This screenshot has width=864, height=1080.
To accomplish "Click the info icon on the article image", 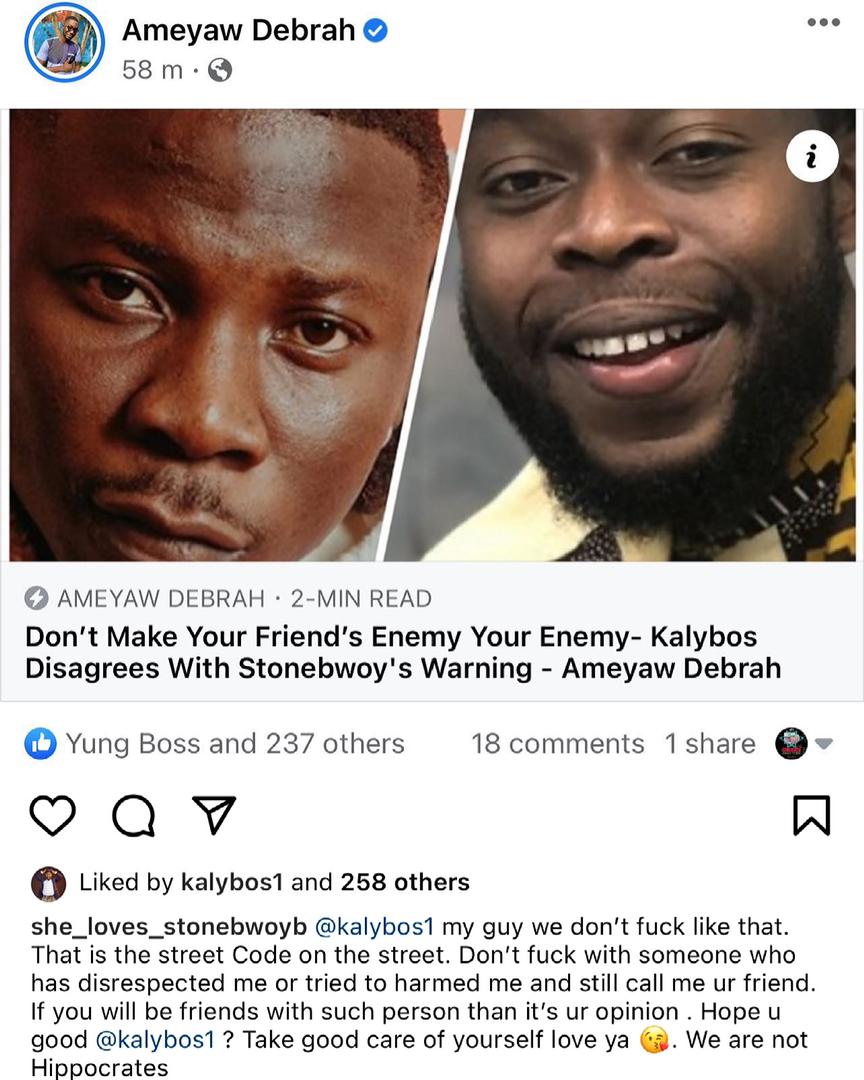I will (x=812, y=156).
